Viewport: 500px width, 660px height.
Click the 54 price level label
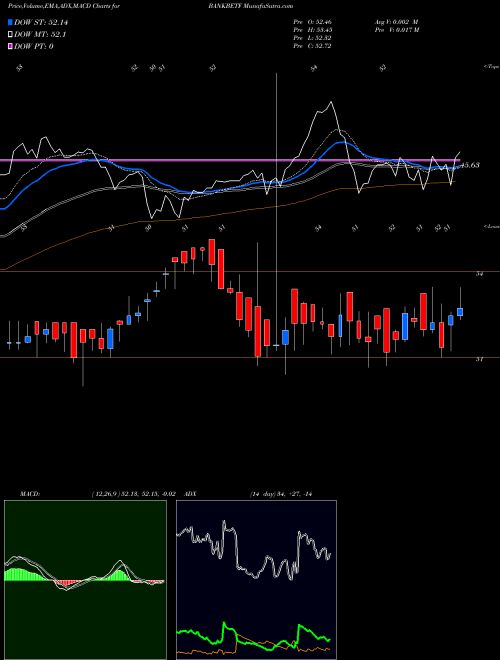(x=479, y=274)
